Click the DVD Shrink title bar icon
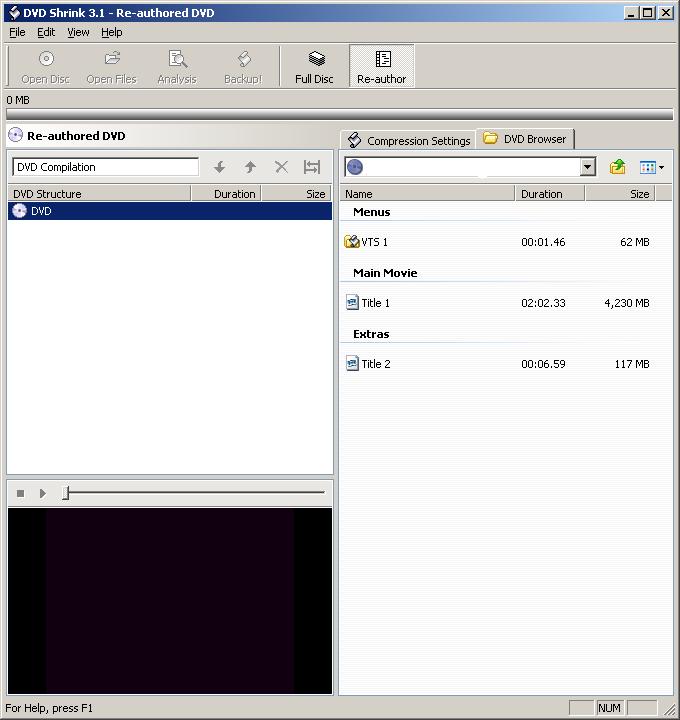680x720 pixels. tap(14, 13)
